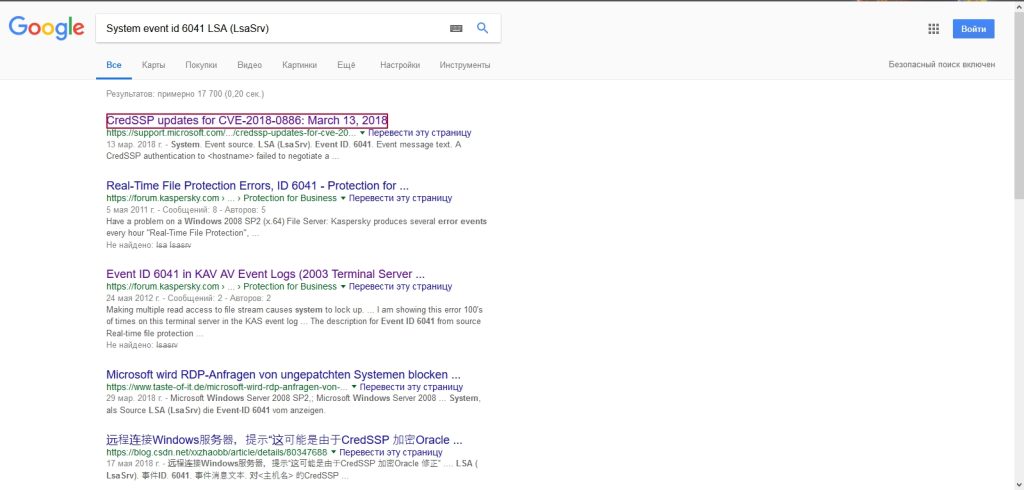Expand arrow beside first Kaspersky forum URL
The height and width of the screenshot is (490, 1024).
coord(343,198)
